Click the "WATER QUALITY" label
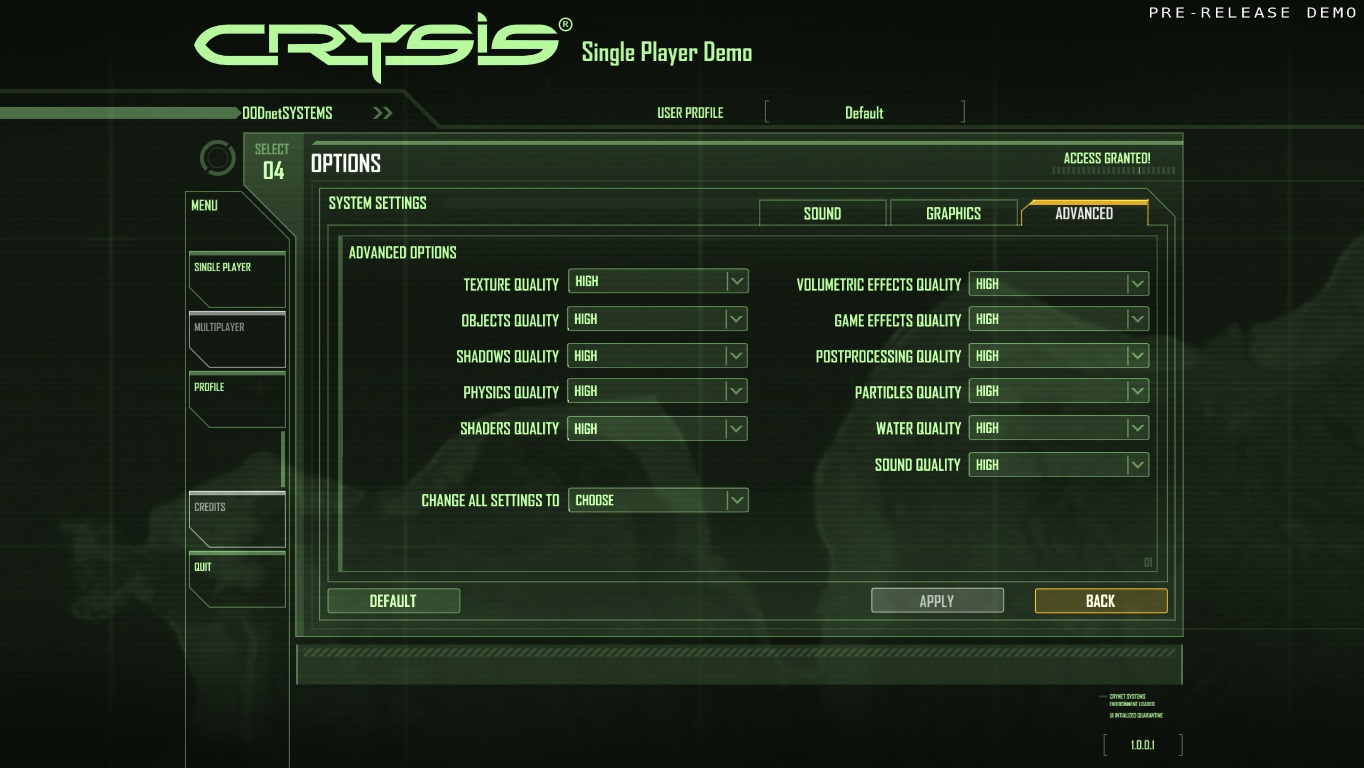This screenshot has height=768, width=1364. [x=919, y=428]
